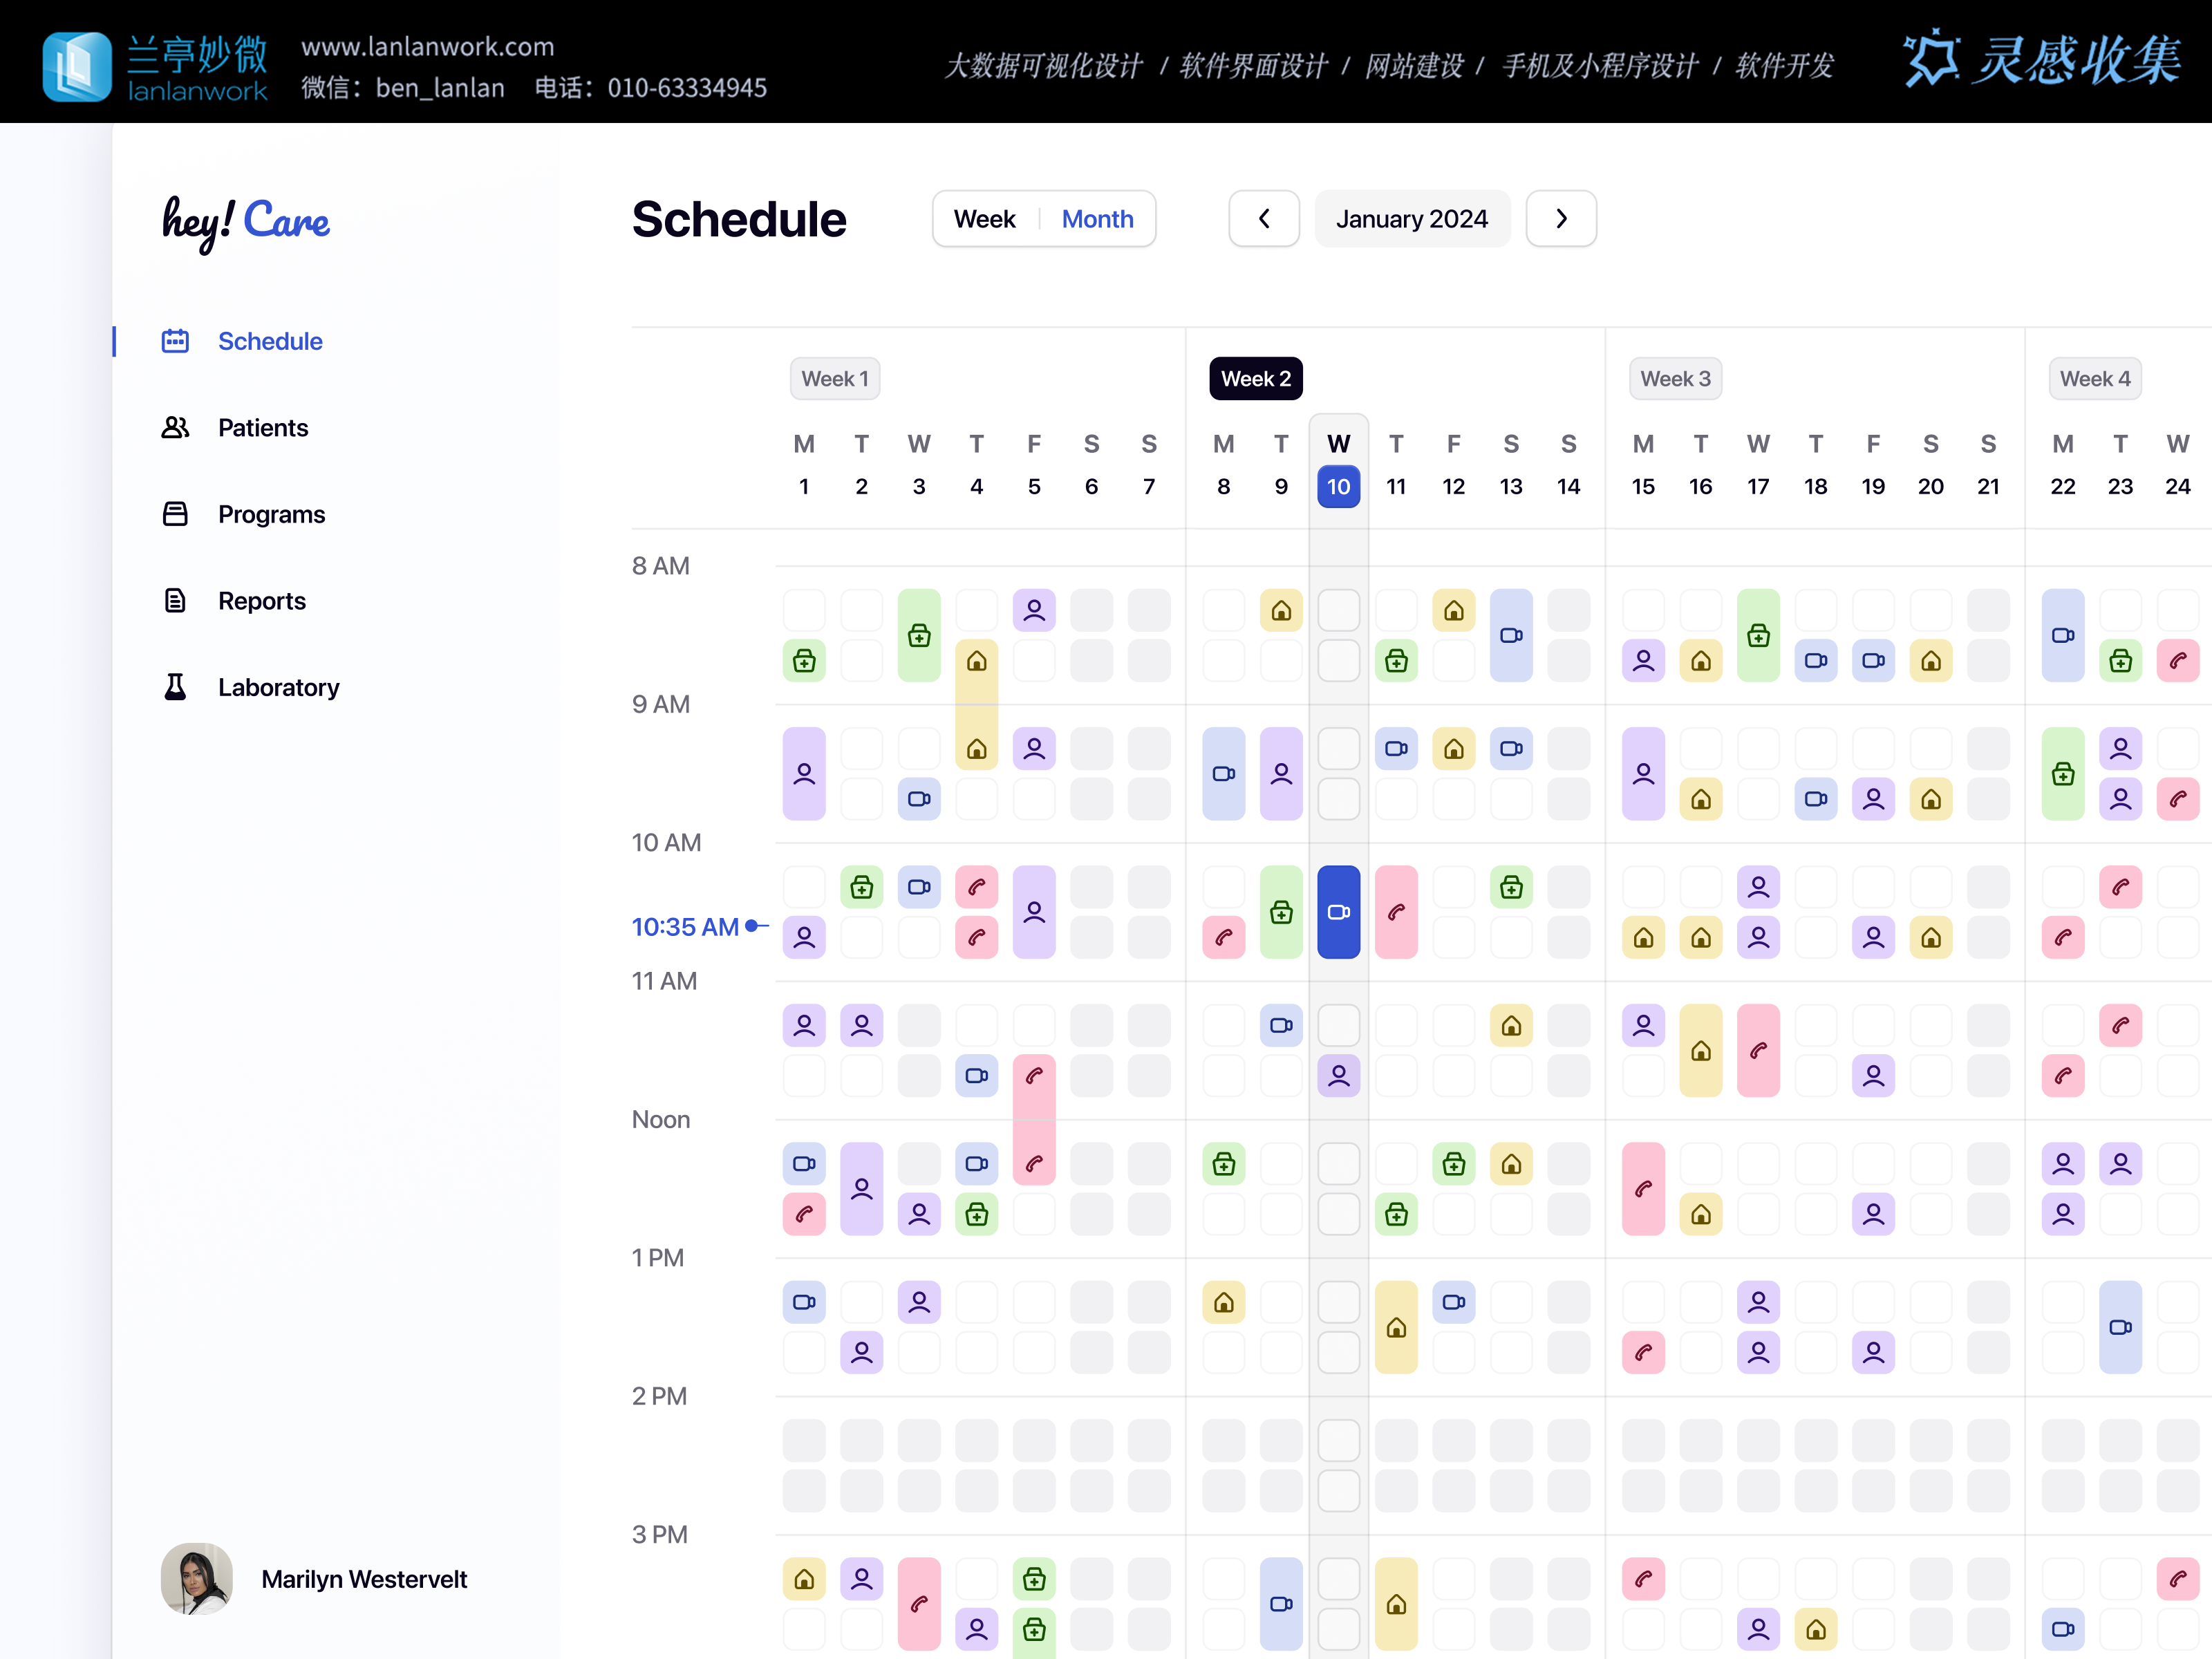Click the Reports document icon
Image resolution: width=2212 pixels, height=1659 pixels.
[175, 601]
